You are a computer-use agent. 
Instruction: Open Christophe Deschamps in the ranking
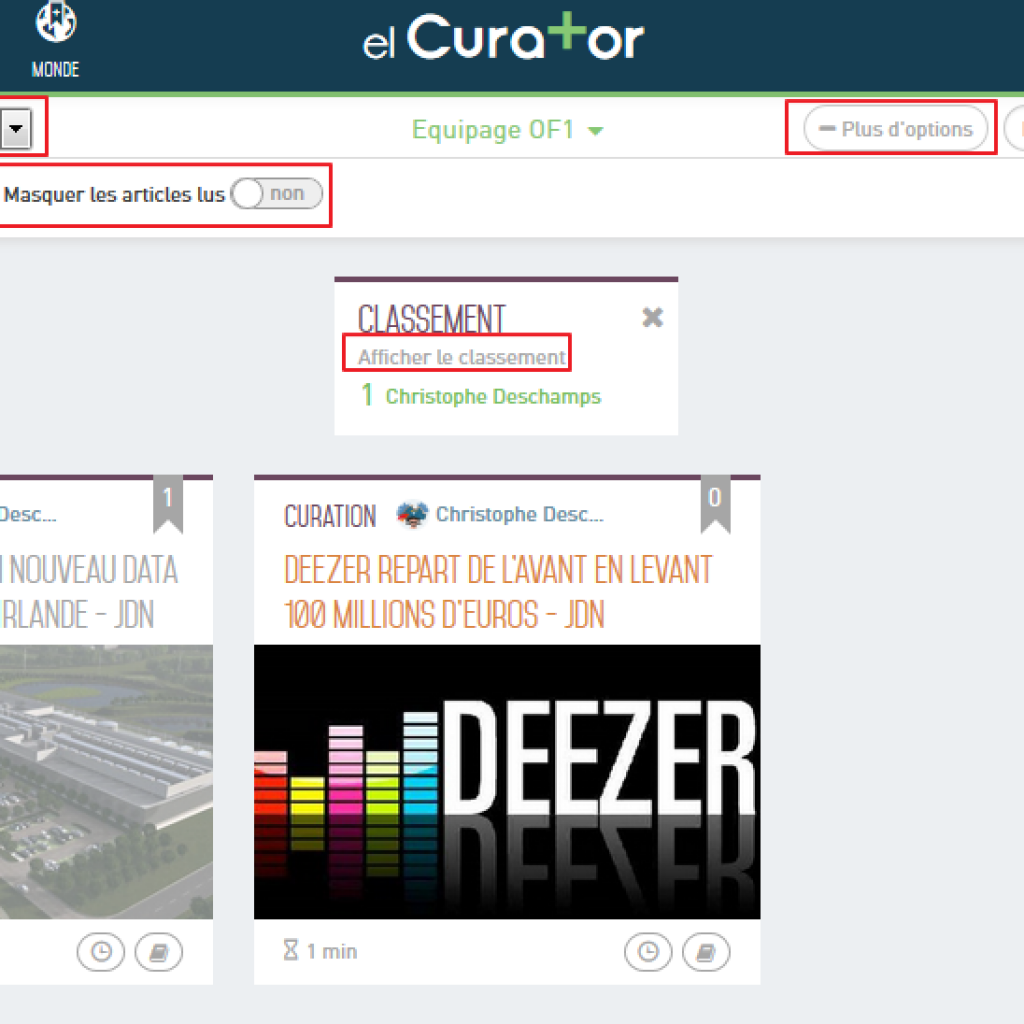coord(493,396)
